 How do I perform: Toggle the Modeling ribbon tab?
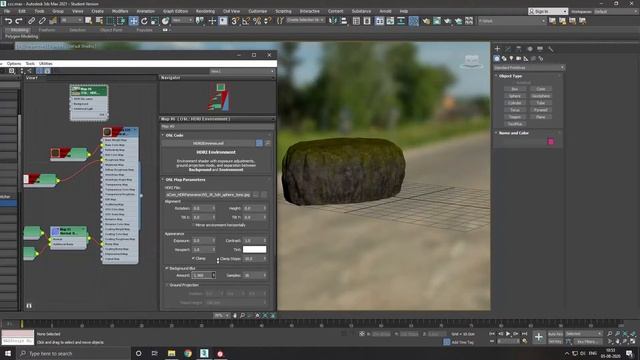(x=19, y=30)
